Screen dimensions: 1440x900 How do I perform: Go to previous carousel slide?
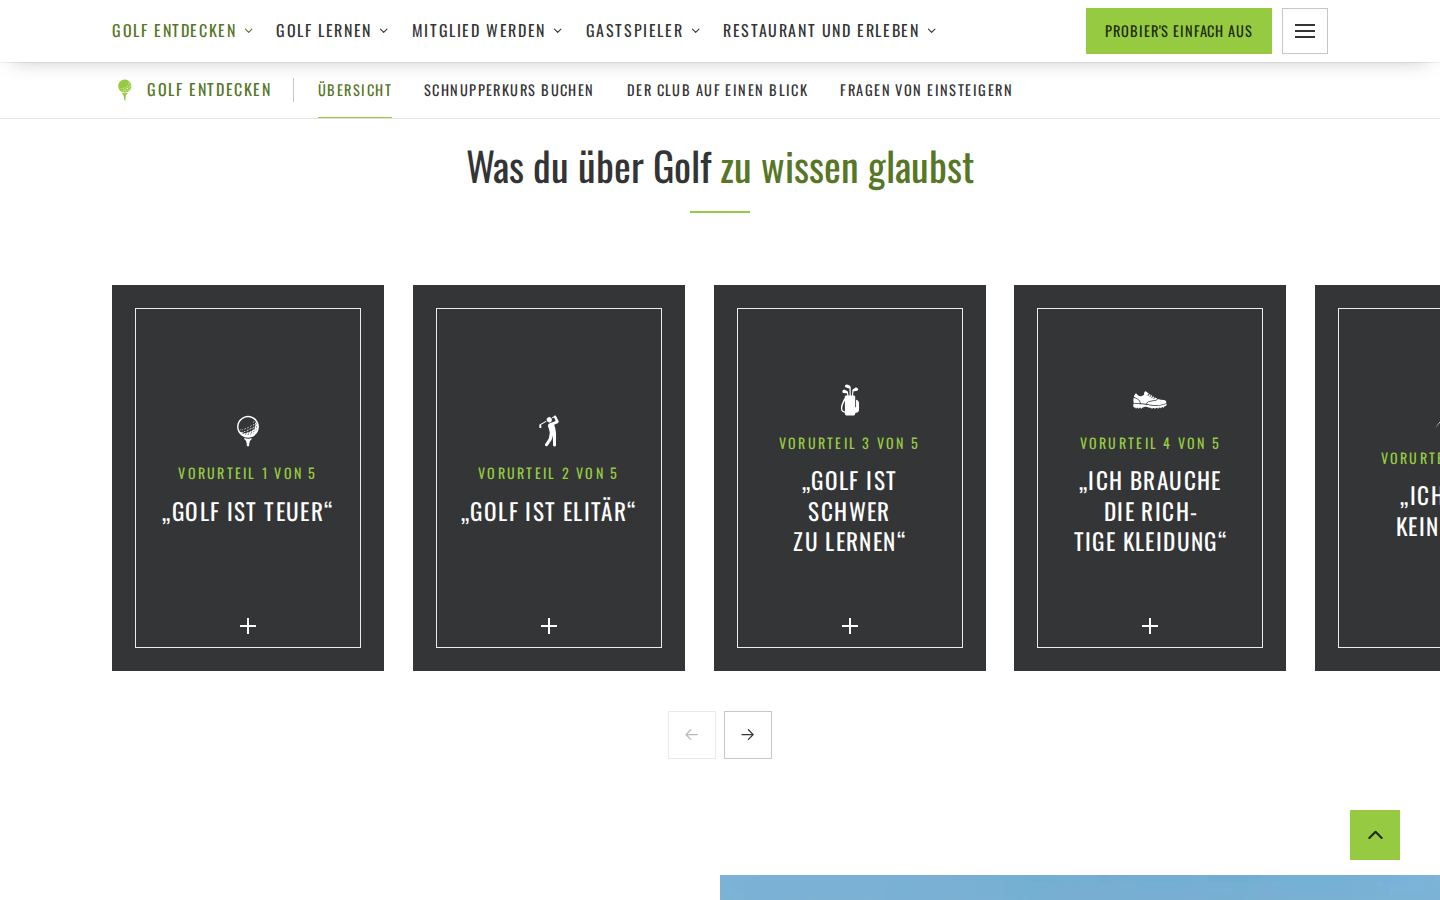(692, 735)
